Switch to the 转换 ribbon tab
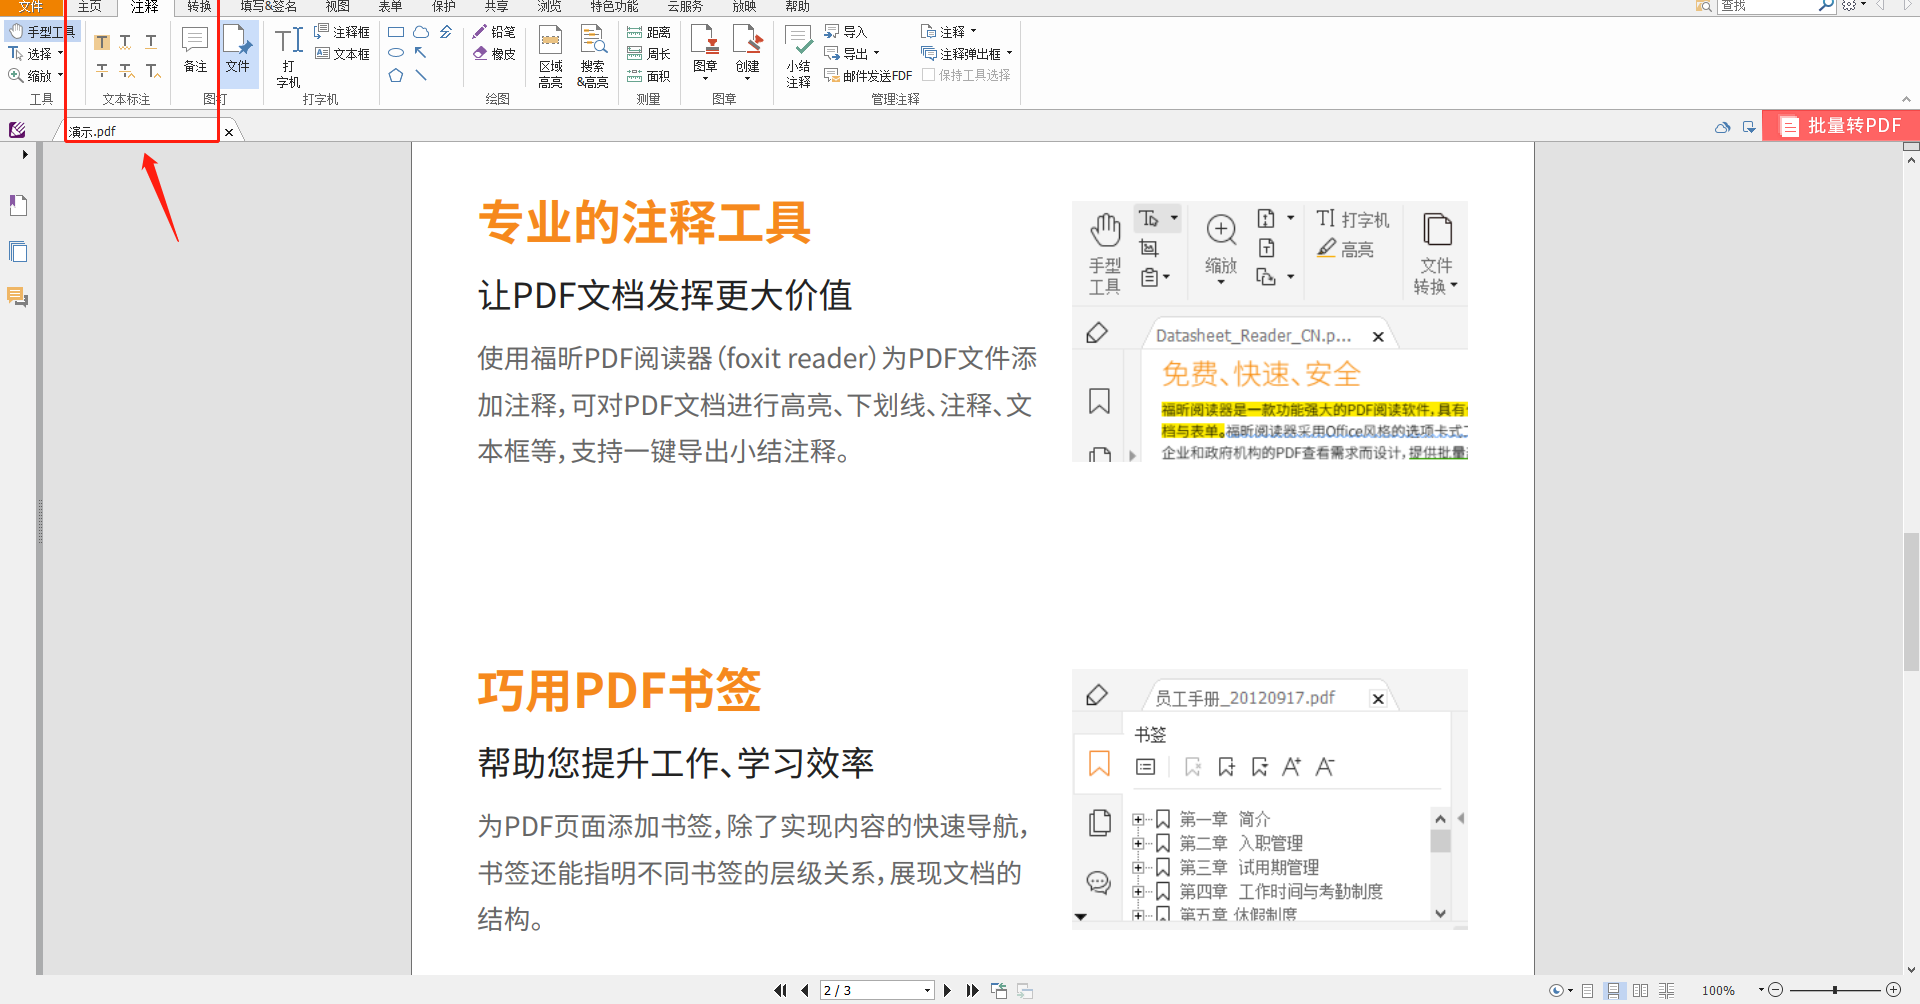 click(196, 7)
